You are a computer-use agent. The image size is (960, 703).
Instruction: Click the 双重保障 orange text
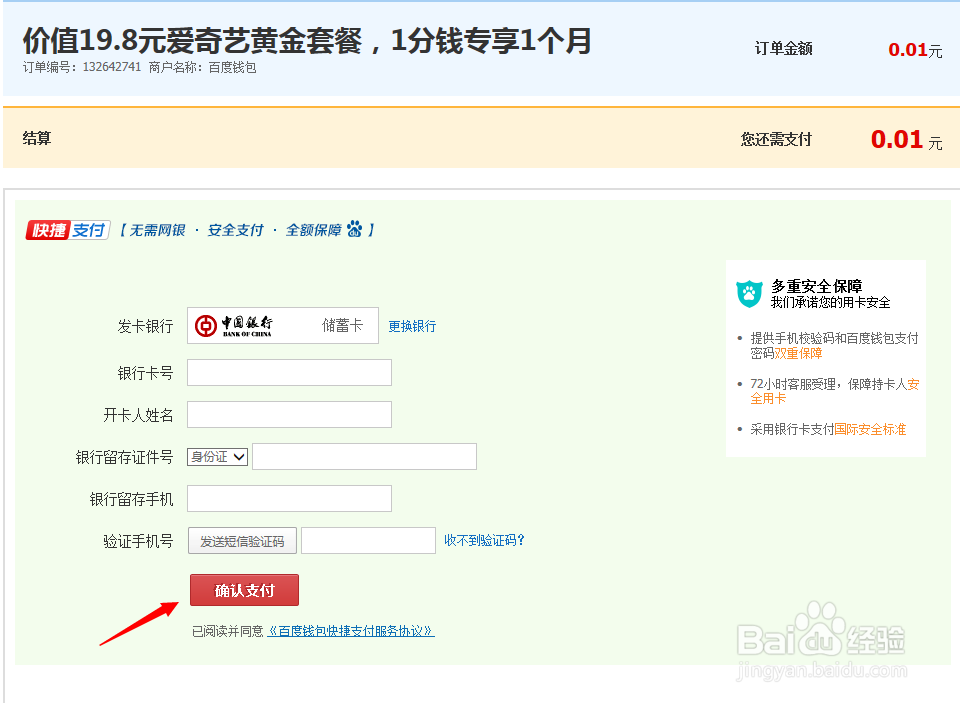[798, 353]
